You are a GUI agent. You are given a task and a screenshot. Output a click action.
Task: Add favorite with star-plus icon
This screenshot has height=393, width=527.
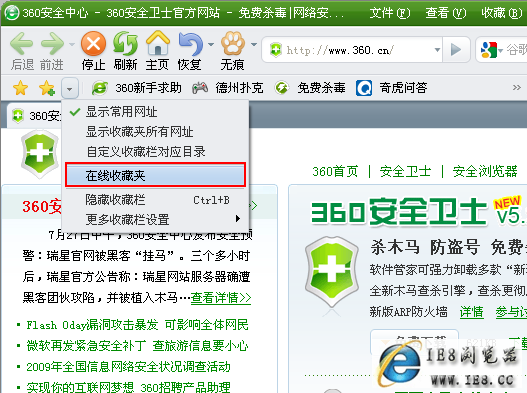point(47,88)
